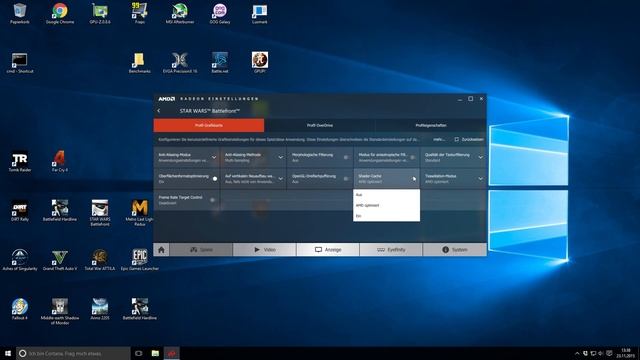
Task: Switch to the Profil OverDrive tab
Action: 320,125
